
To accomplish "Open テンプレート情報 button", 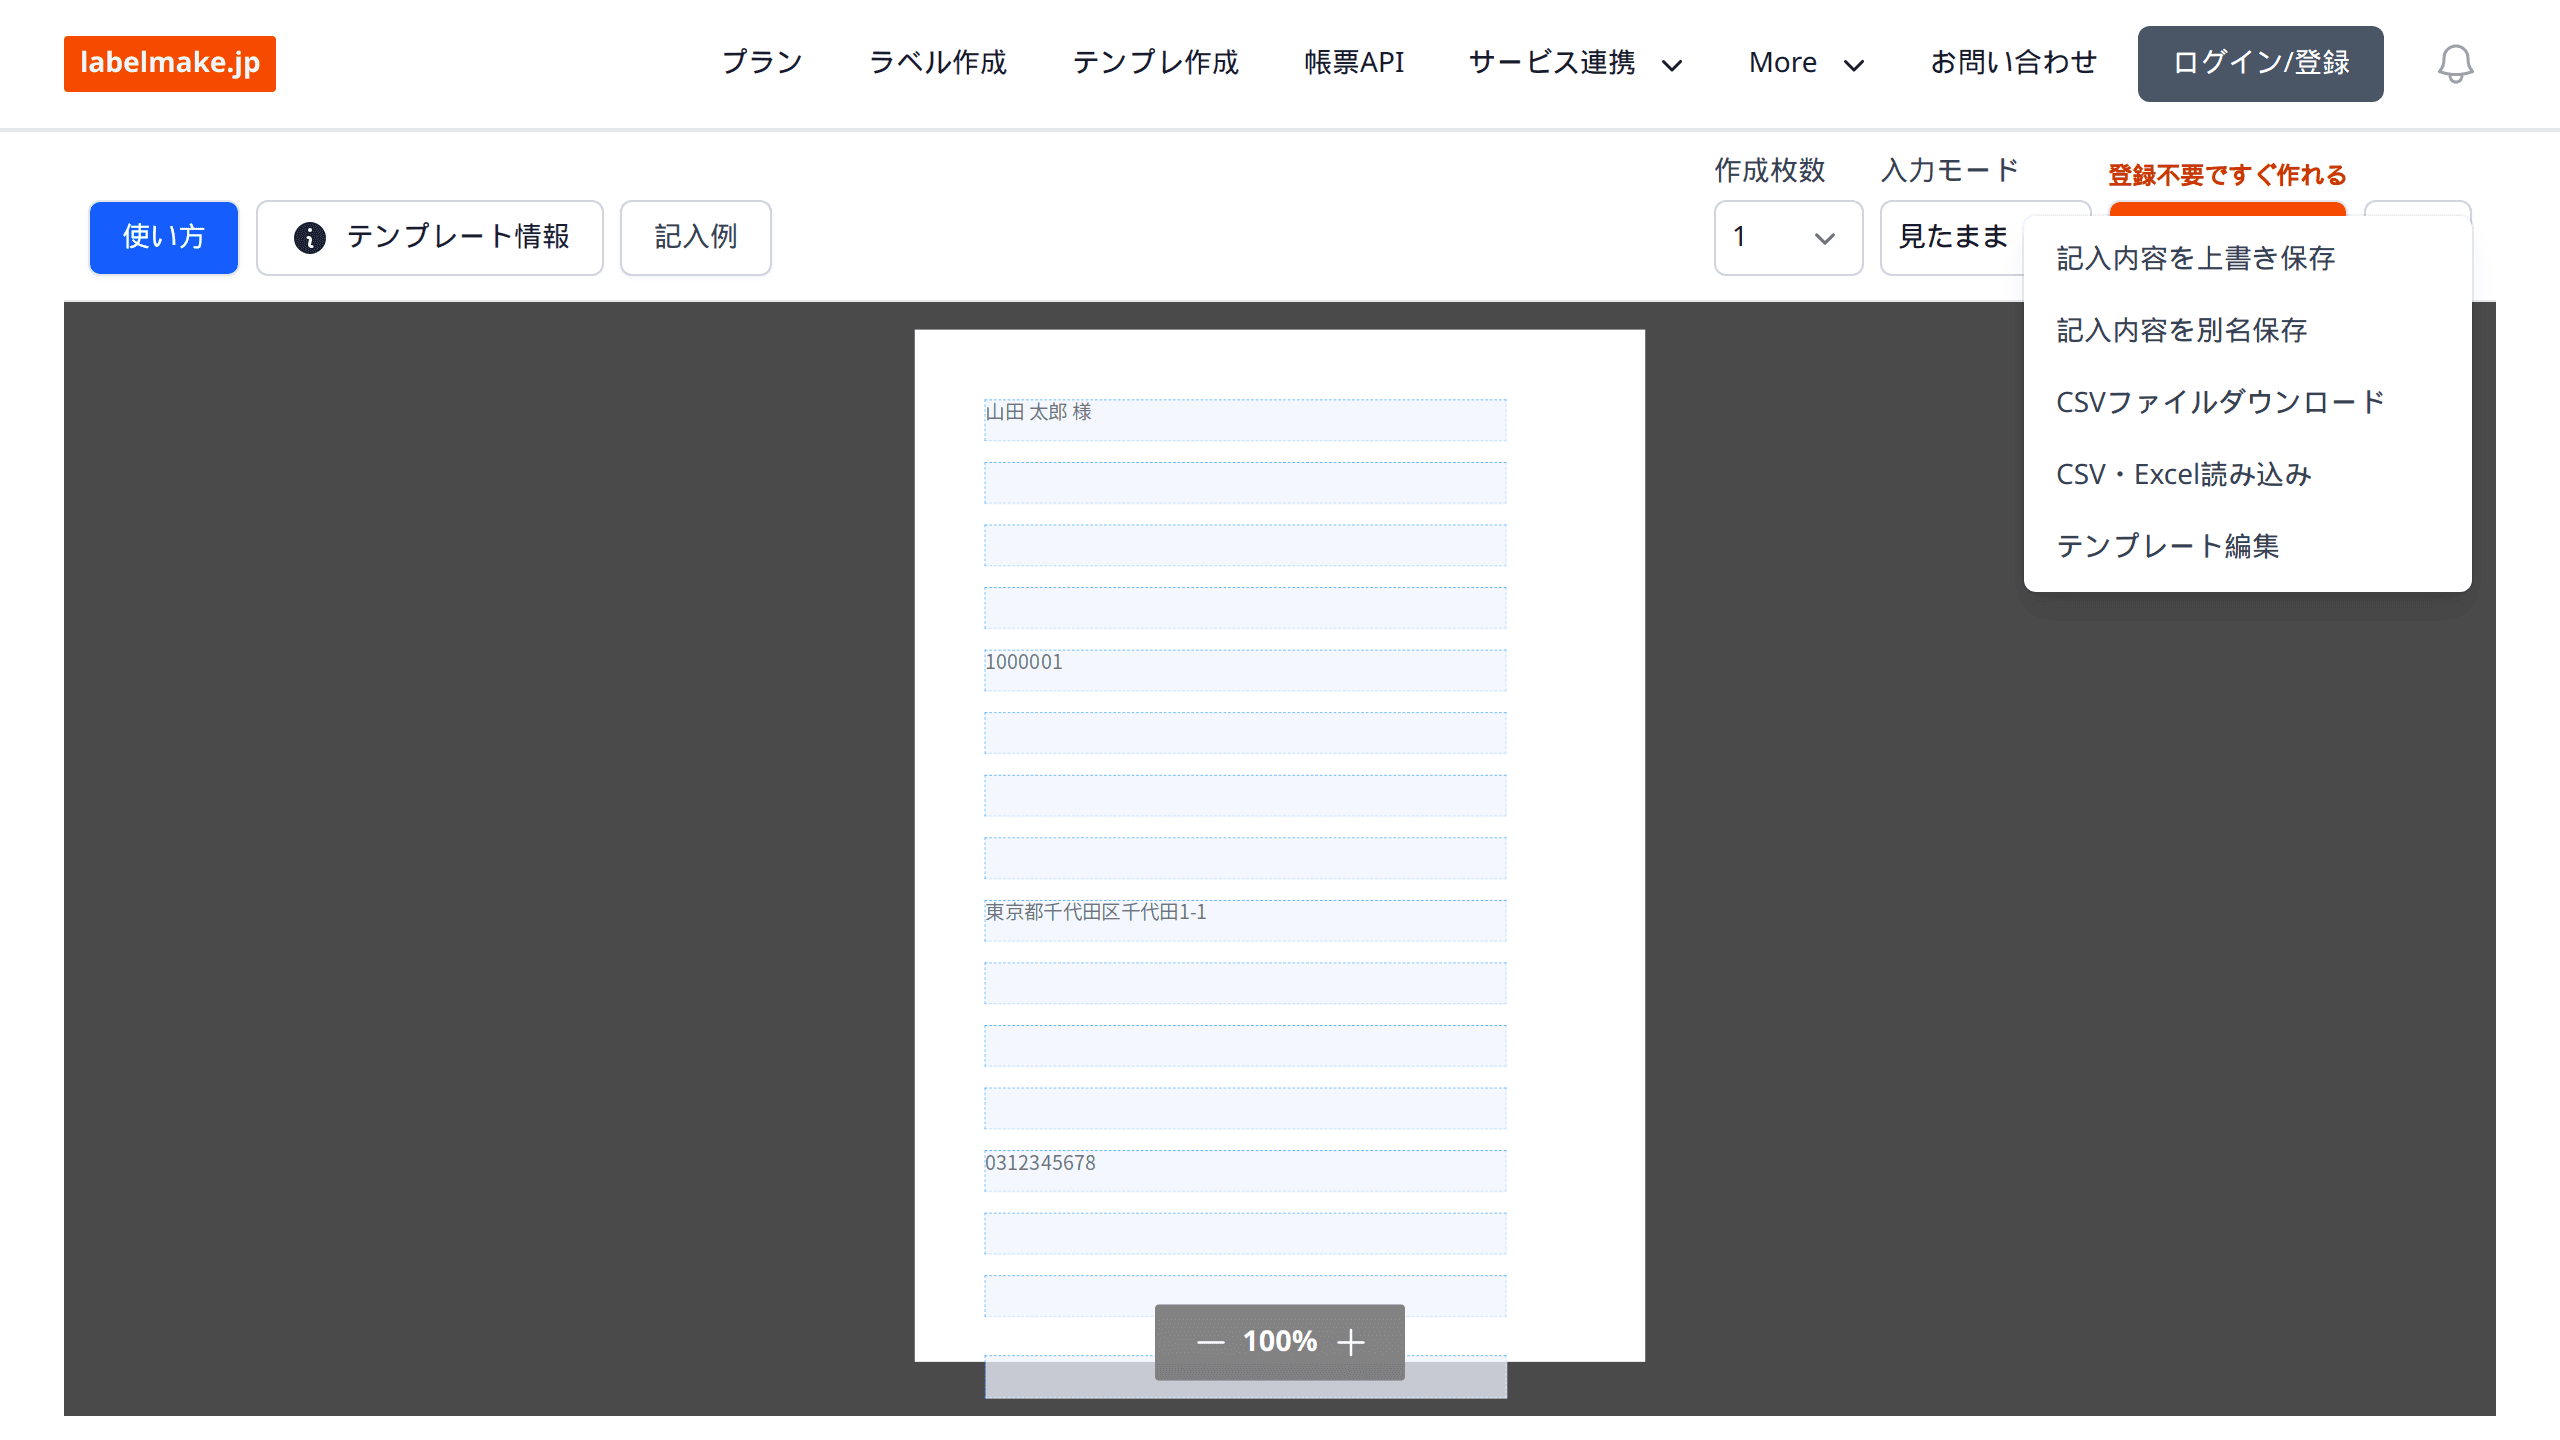I will click(430, 237).
